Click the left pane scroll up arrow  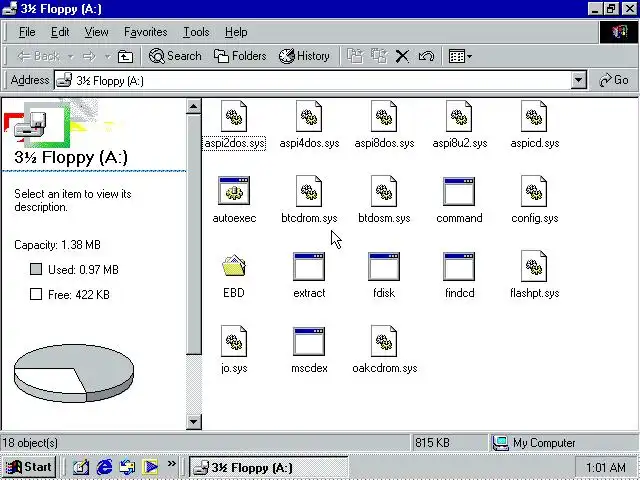(193, 107)
